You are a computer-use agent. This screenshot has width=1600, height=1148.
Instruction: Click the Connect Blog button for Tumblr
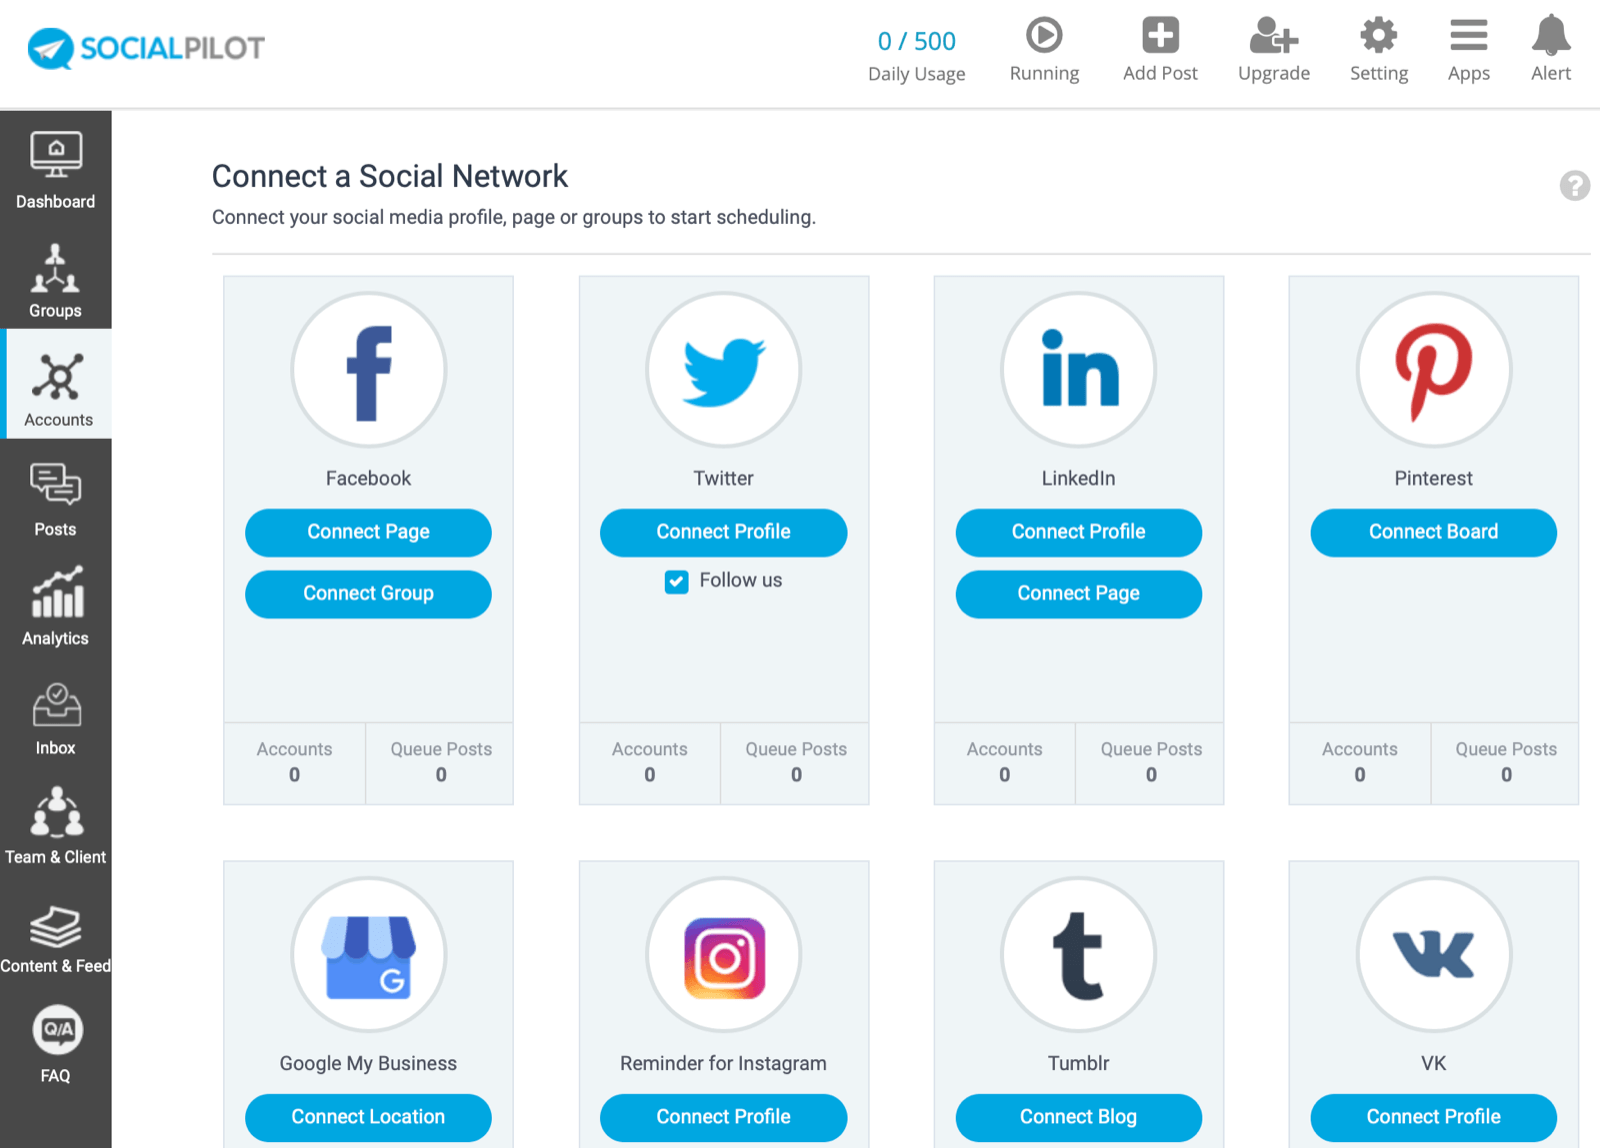1078,1117
